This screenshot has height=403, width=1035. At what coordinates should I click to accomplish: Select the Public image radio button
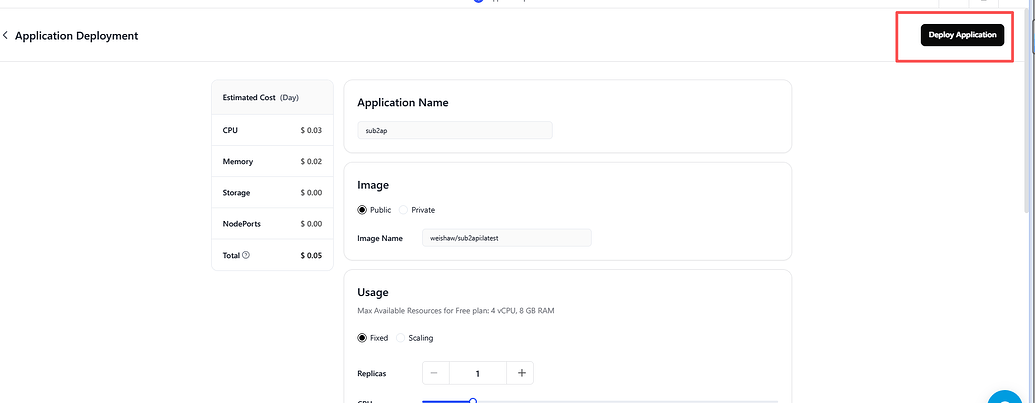pos(362,210)
